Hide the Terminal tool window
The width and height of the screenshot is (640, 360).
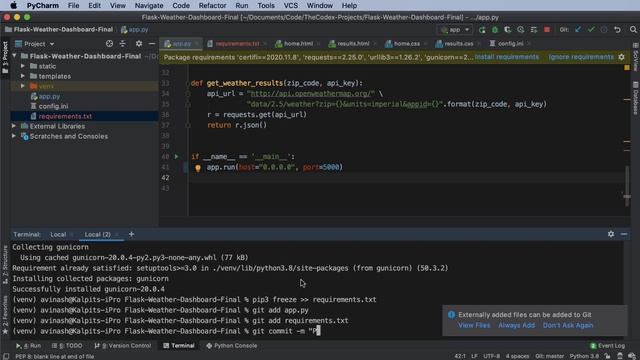[x=624, y=234]
